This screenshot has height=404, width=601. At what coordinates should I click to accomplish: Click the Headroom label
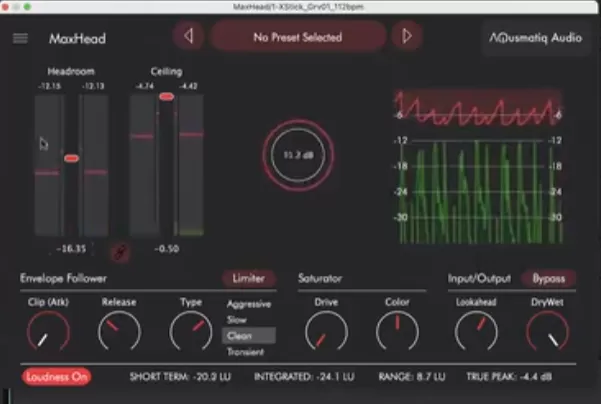point(71,71)
